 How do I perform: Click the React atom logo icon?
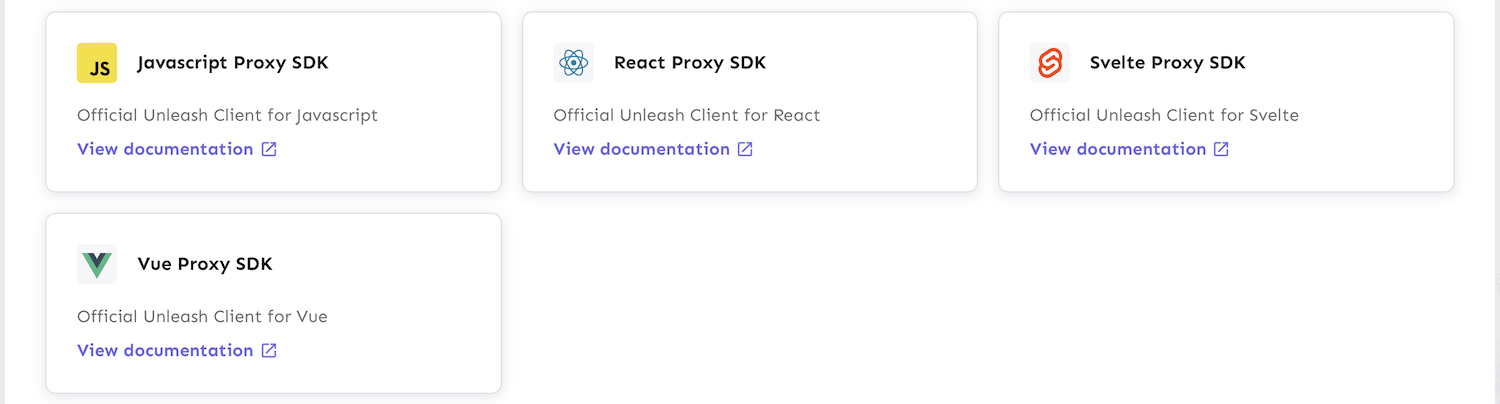573,63
